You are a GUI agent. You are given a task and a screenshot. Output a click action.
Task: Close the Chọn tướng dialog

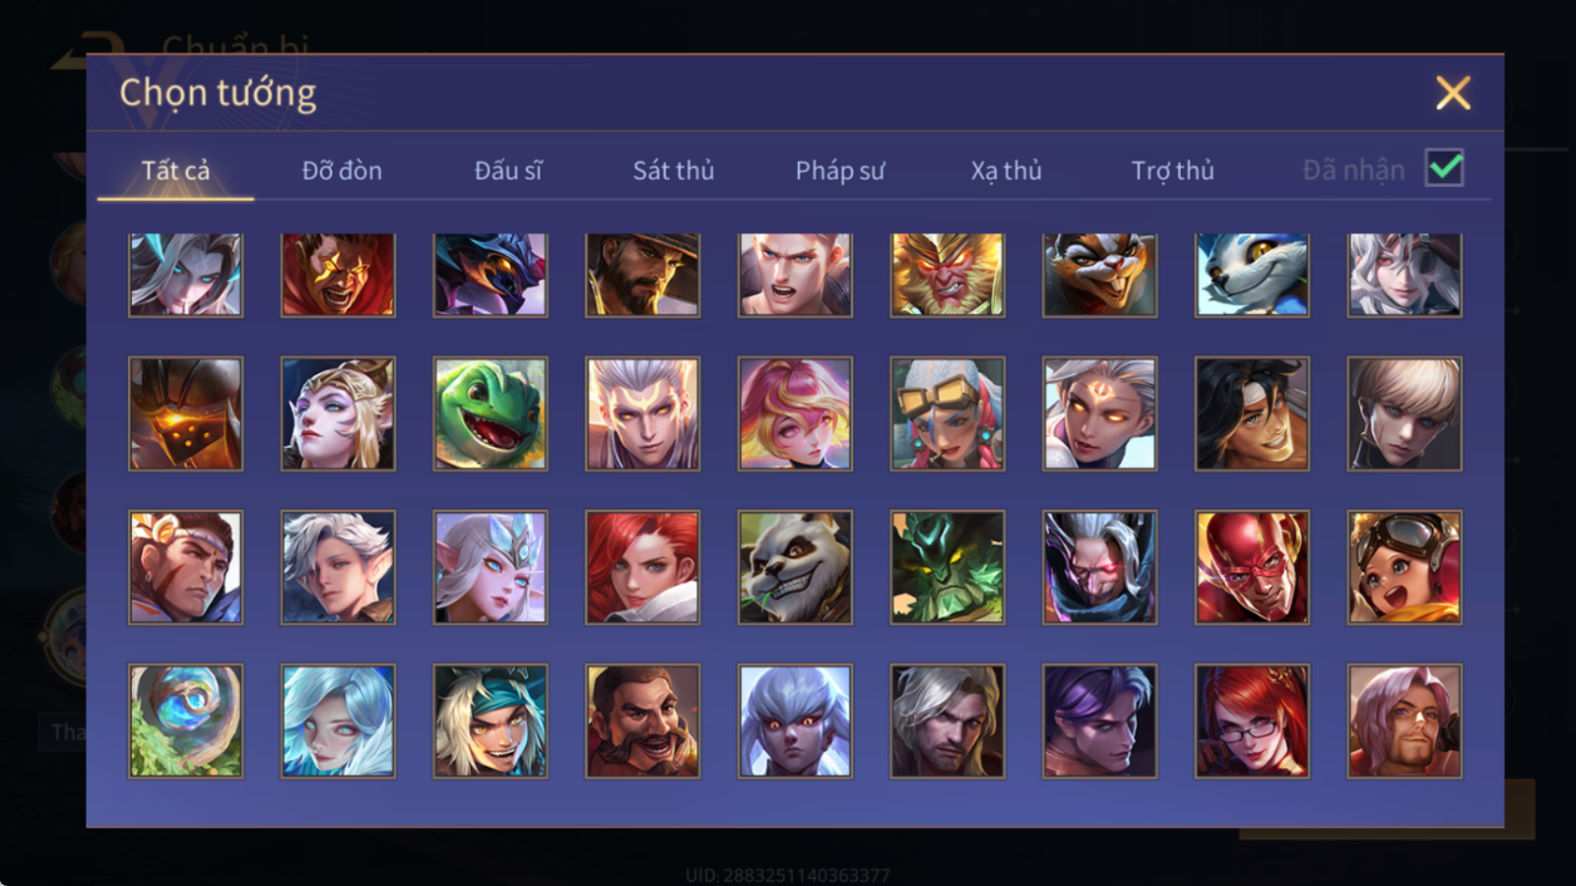tap(1452, 93)
